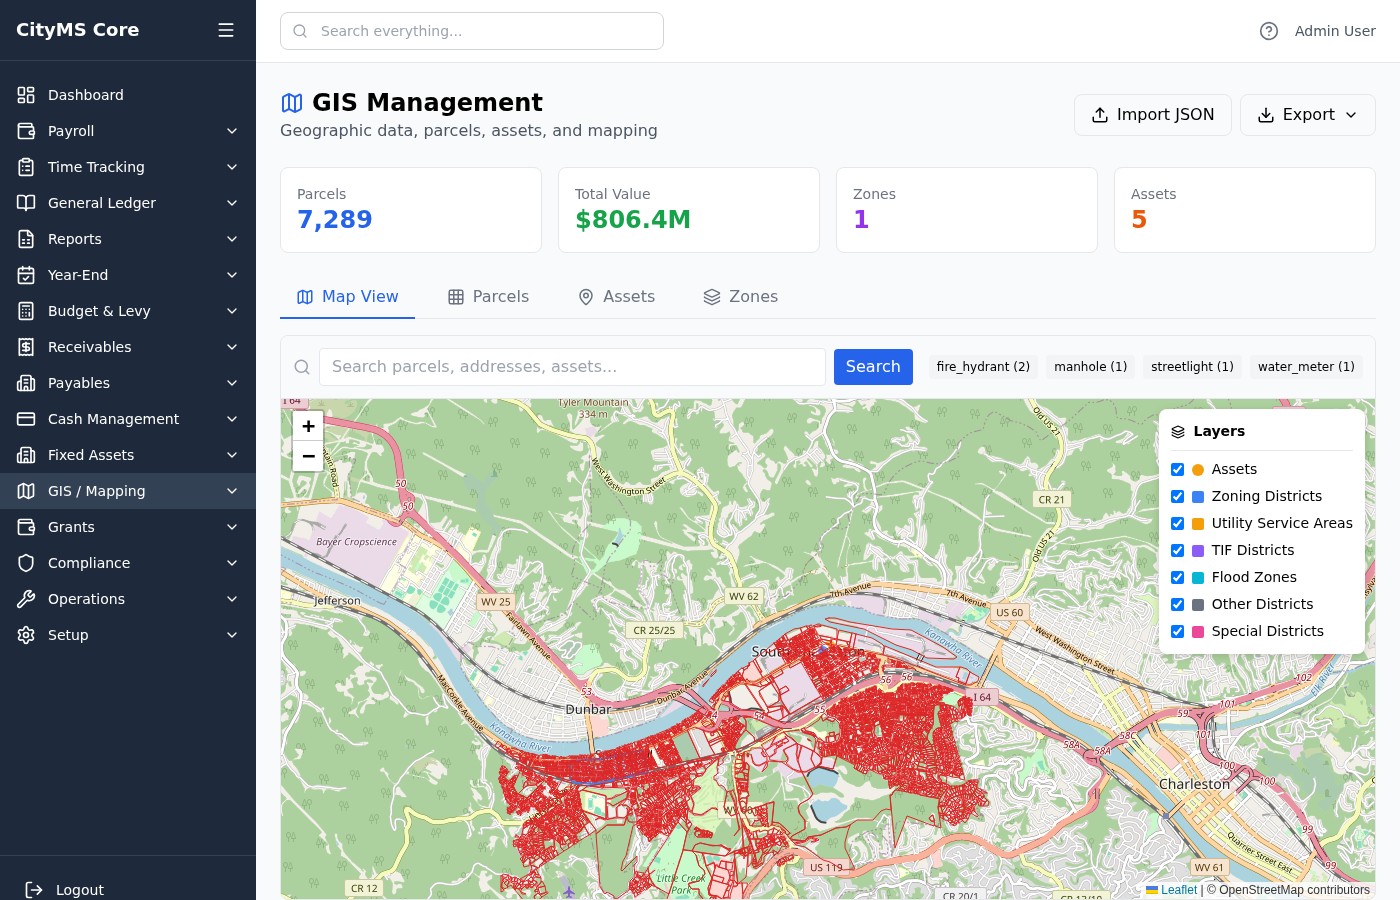Click the Logout icon at sidebar bottom

33,890
